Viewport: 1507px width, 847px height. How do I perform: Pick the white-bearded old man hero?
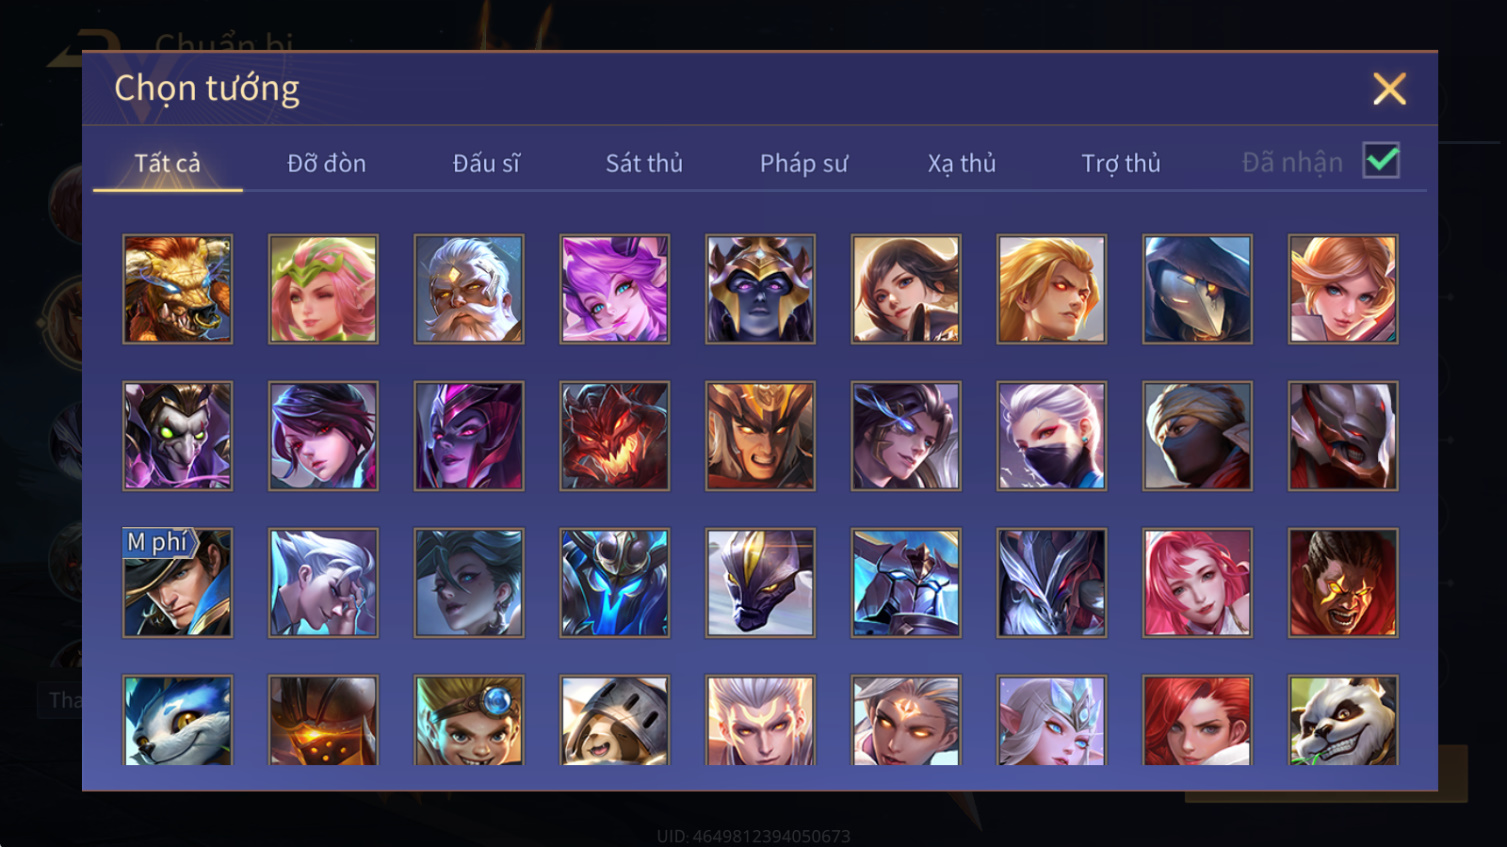tap(469, 289)
